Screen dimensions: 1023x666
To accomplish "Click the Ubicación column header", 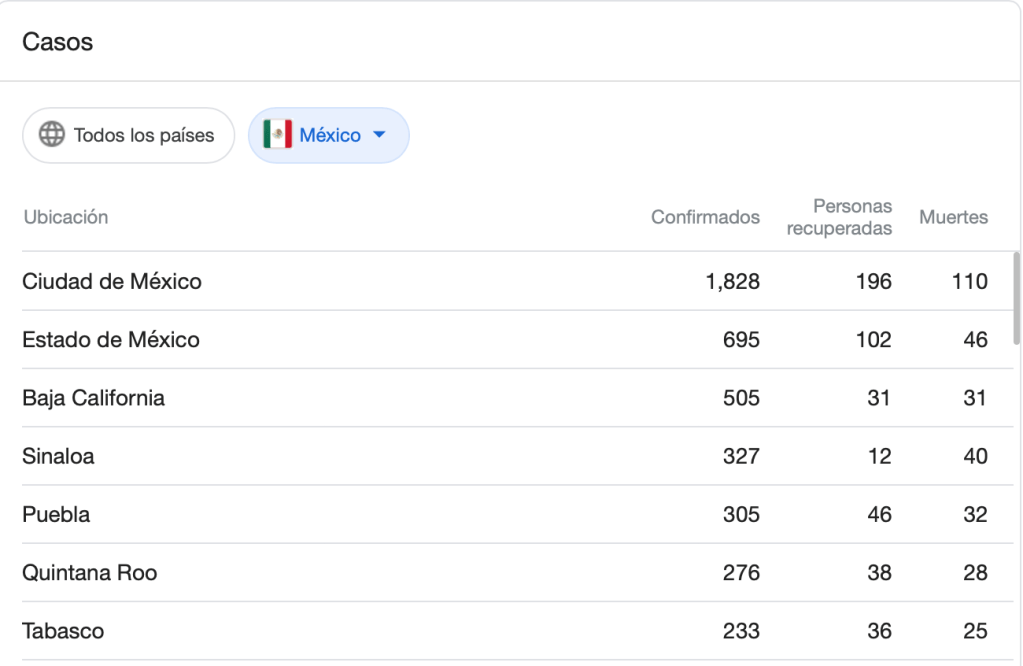I will (65, 217).
